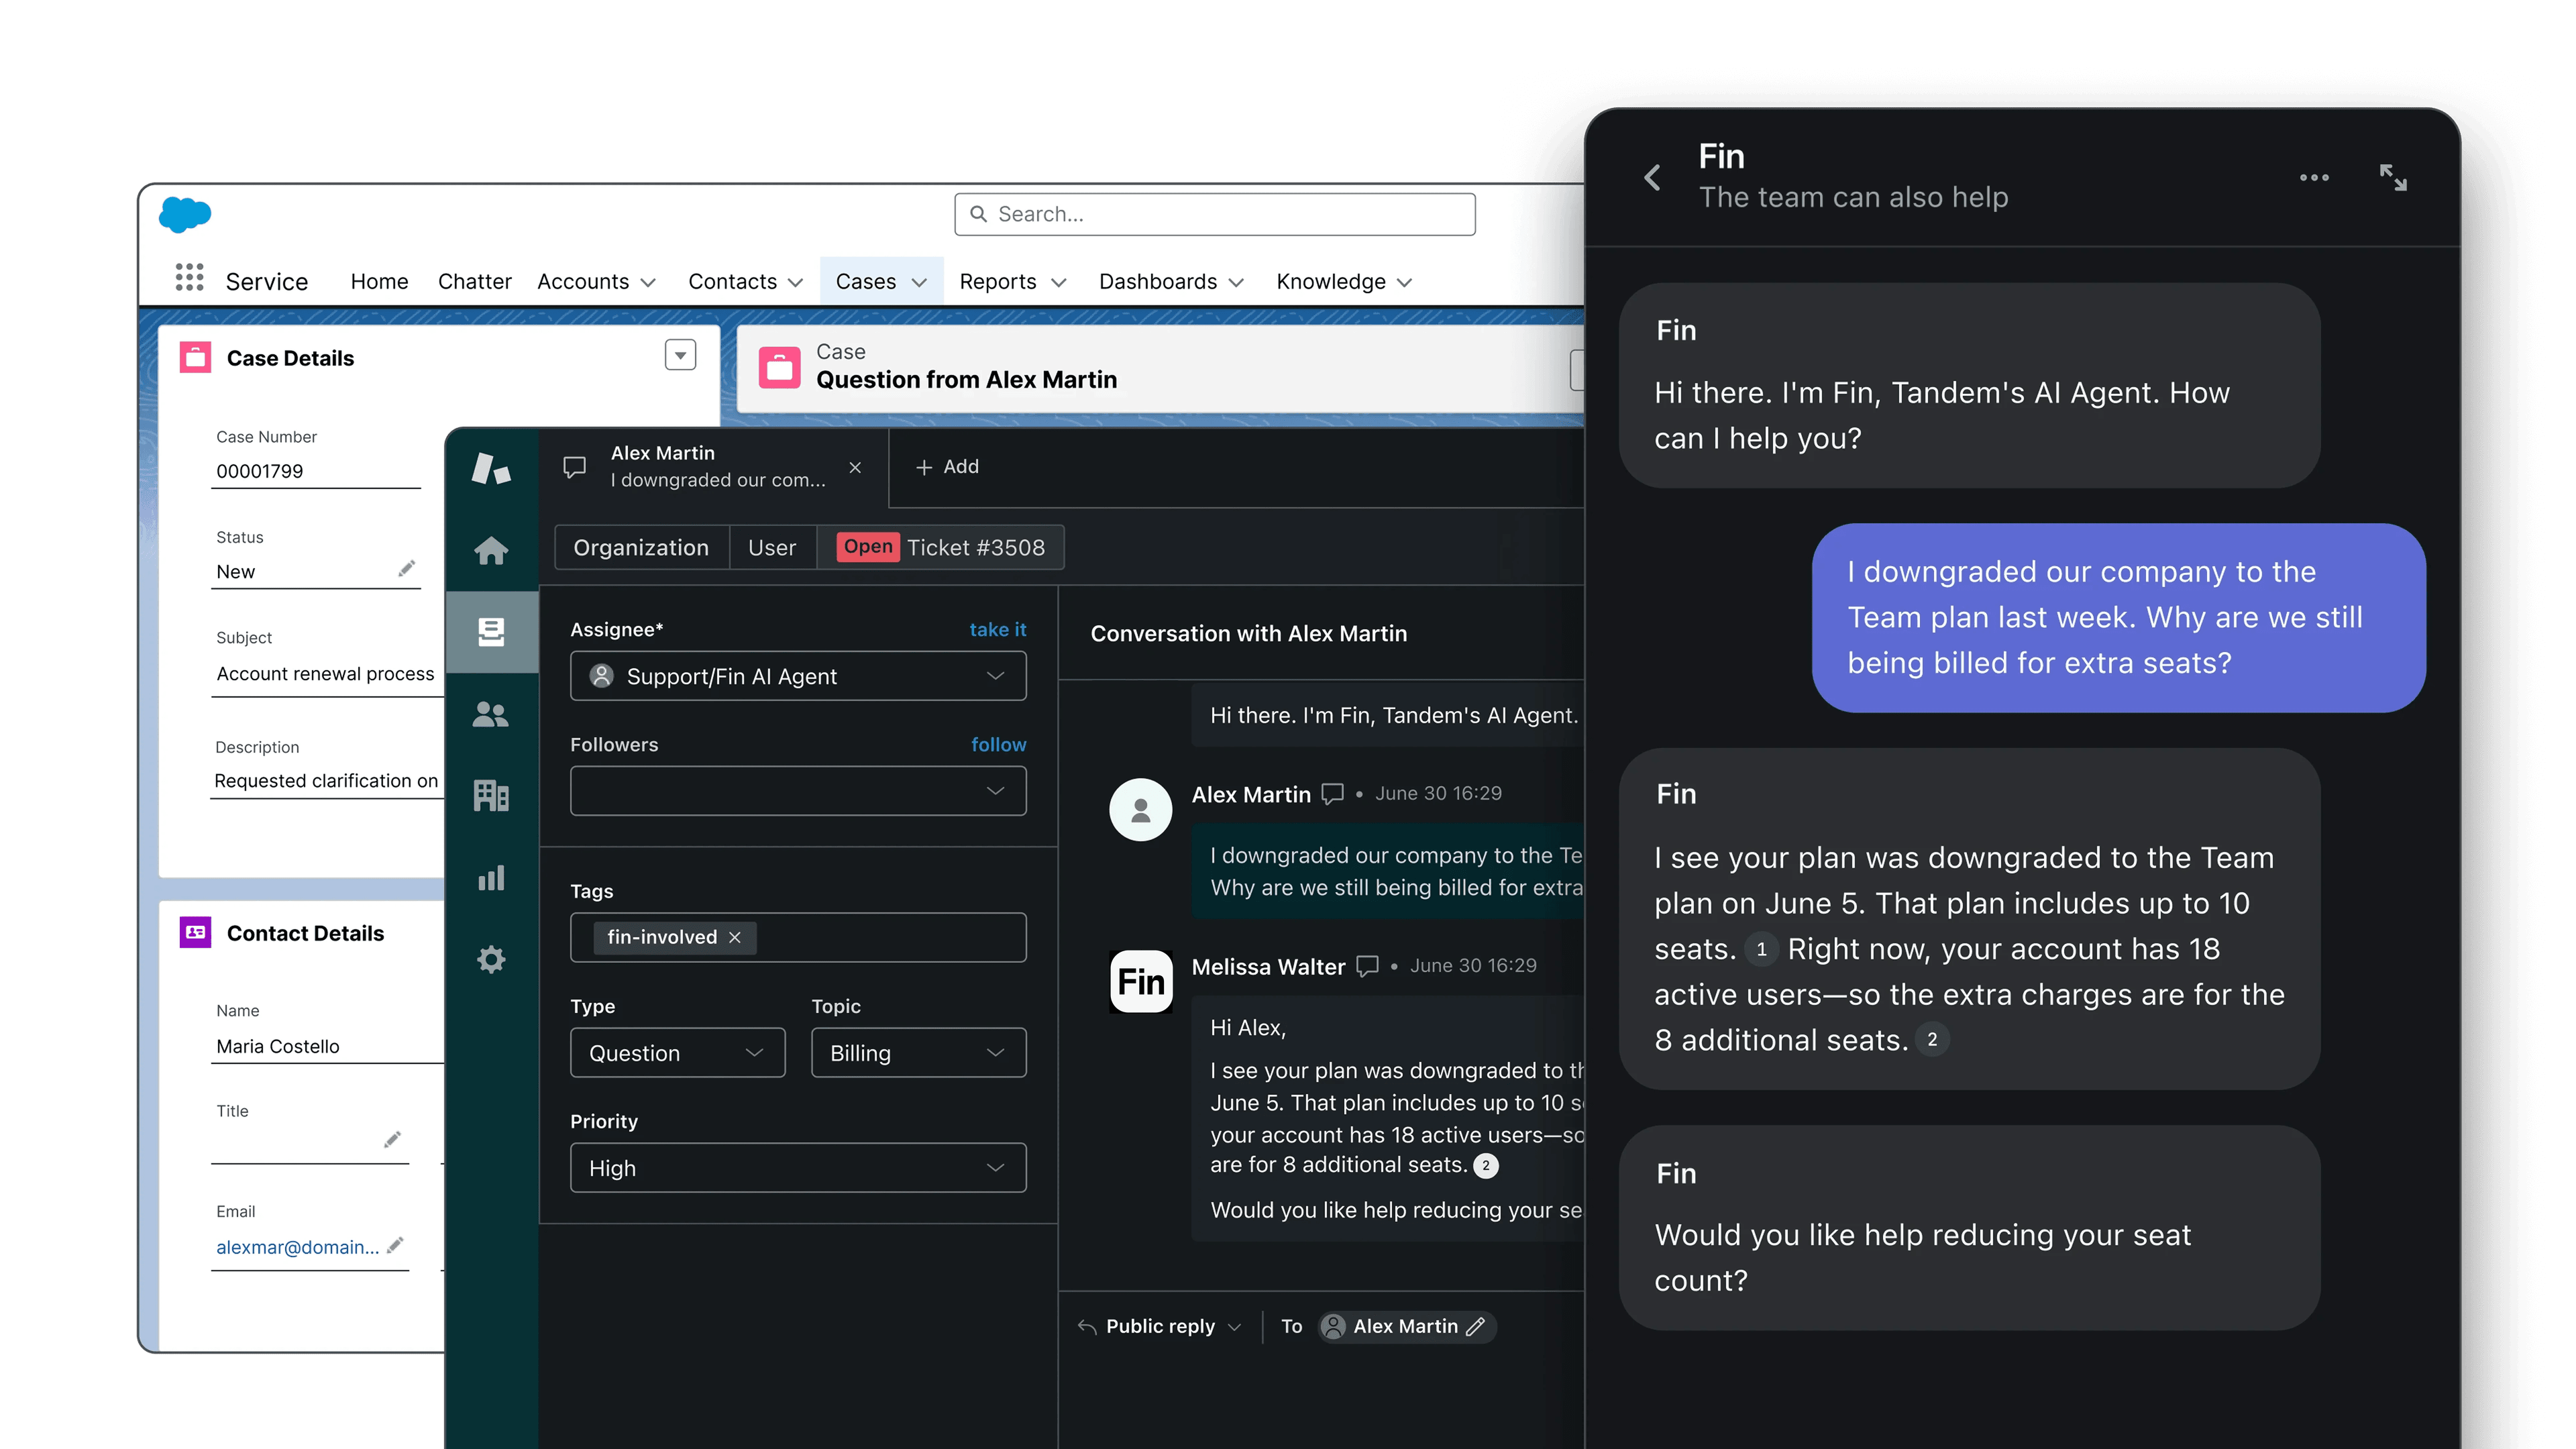The image size is (2576, 1449).
Task: Remove the fin-involved tag
Action: coord(735,937)
